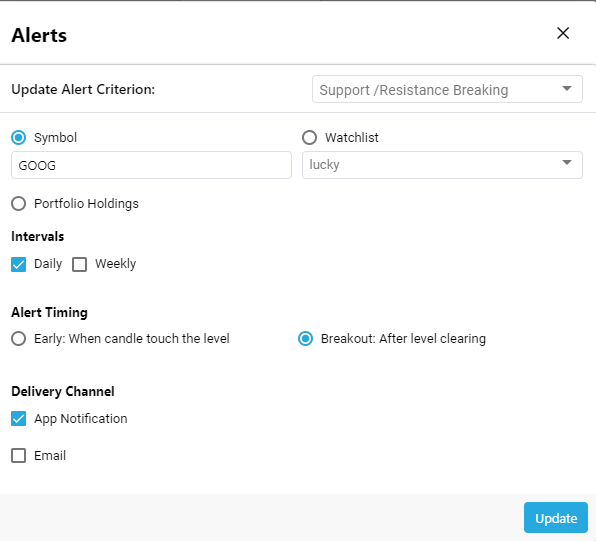Choose Portfolio Holdings radio option
This screenshot has width=596, height=541.
pos(19,204)
